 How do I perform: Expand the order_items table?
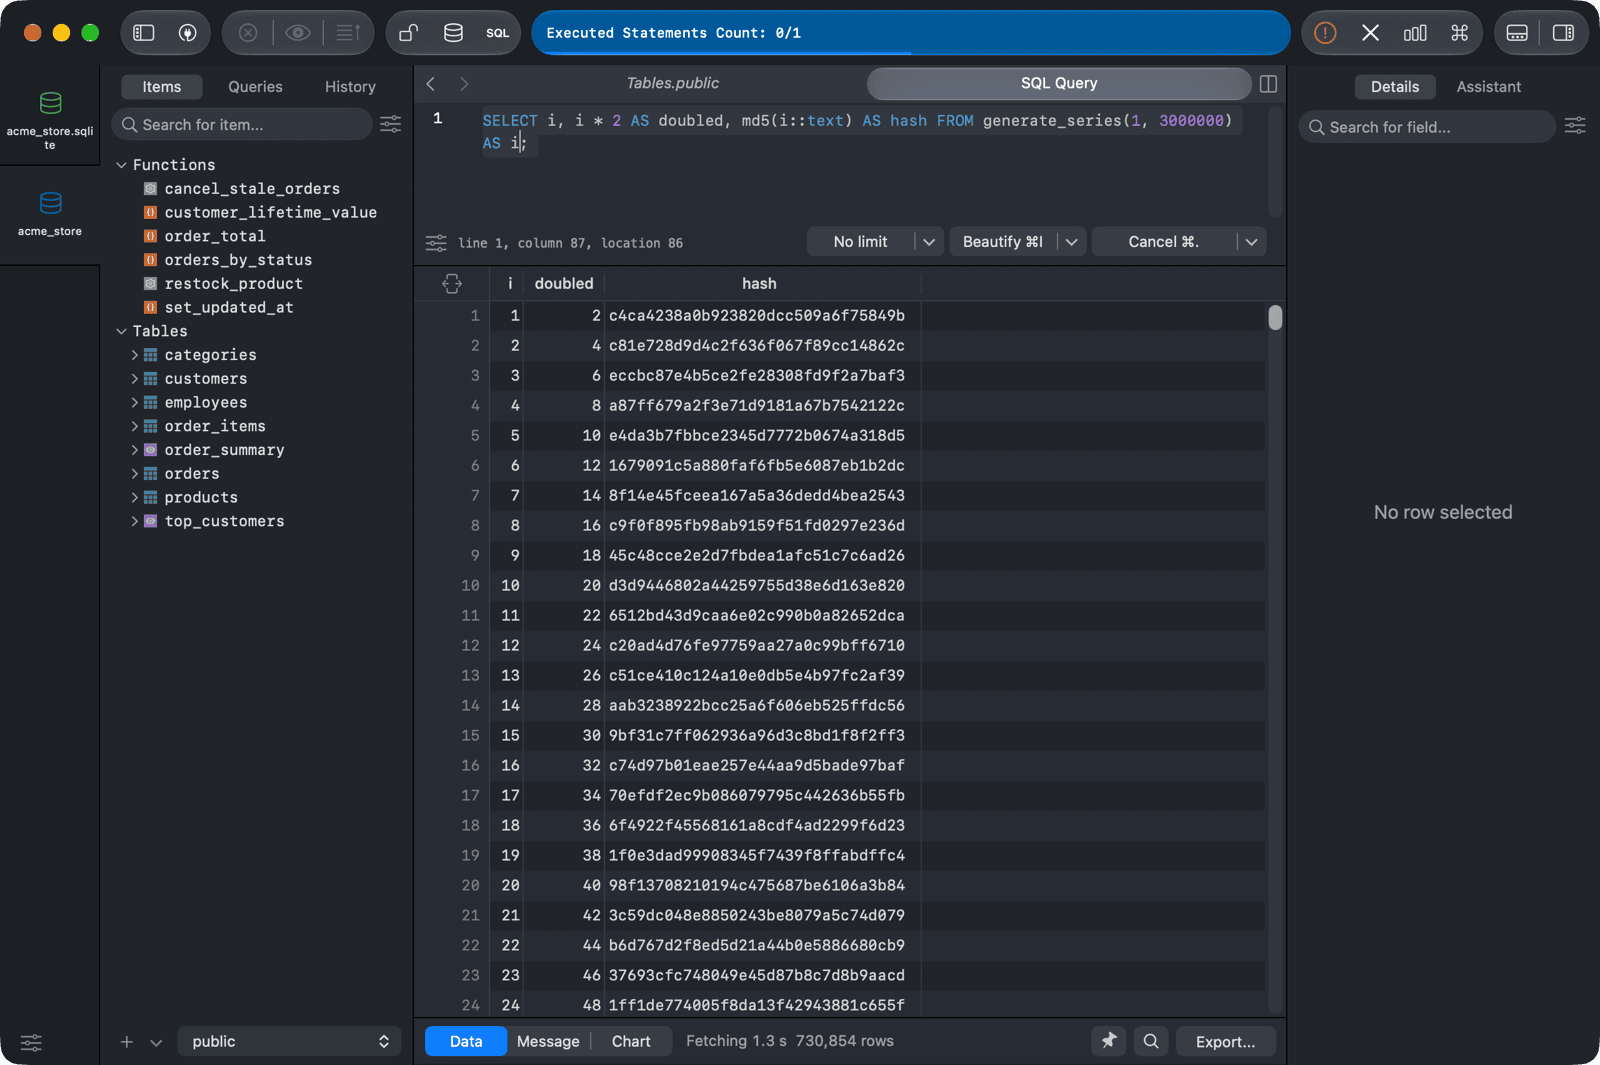(x=135, y=426)
